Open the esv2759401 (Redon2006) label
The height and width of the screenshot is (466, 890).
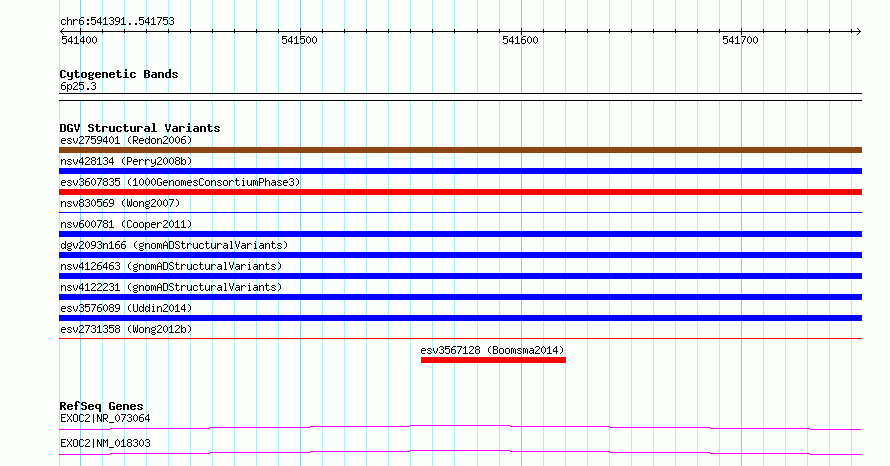tap(126, 140)
